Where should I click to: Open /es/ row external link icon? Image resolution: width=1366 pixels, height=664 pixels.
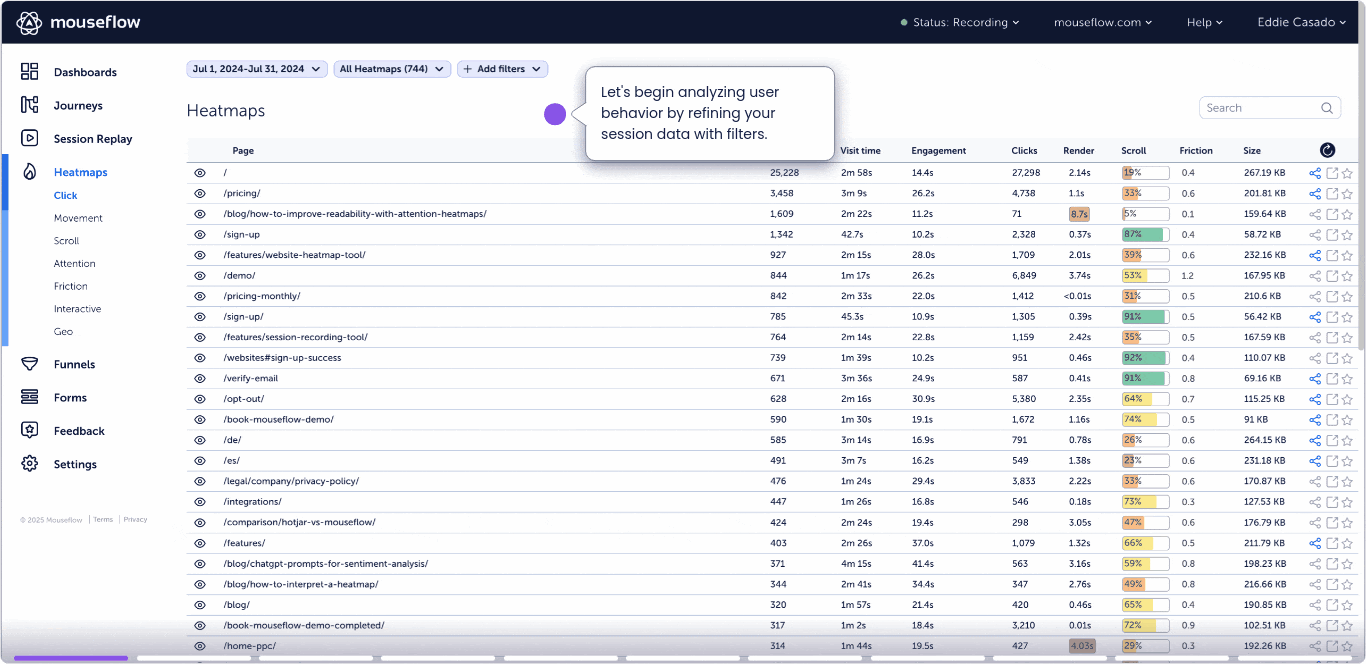(x=1332, y=461)
